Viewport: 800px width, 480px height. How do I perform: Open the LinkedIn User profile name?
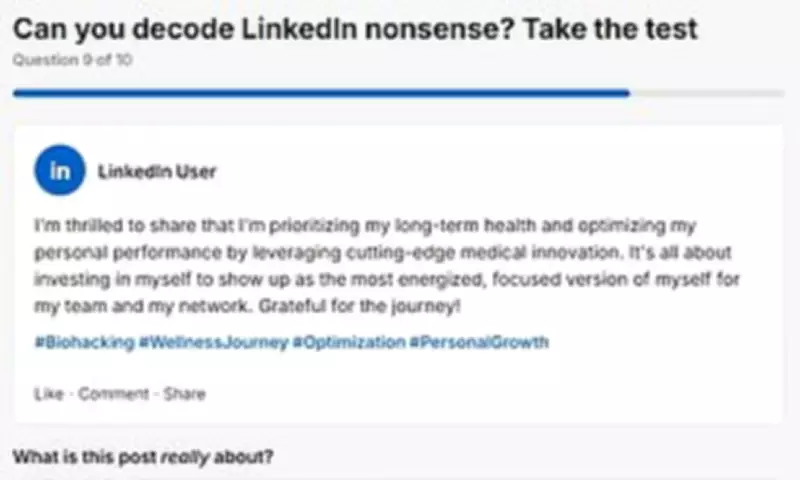(x=157, y=171)
